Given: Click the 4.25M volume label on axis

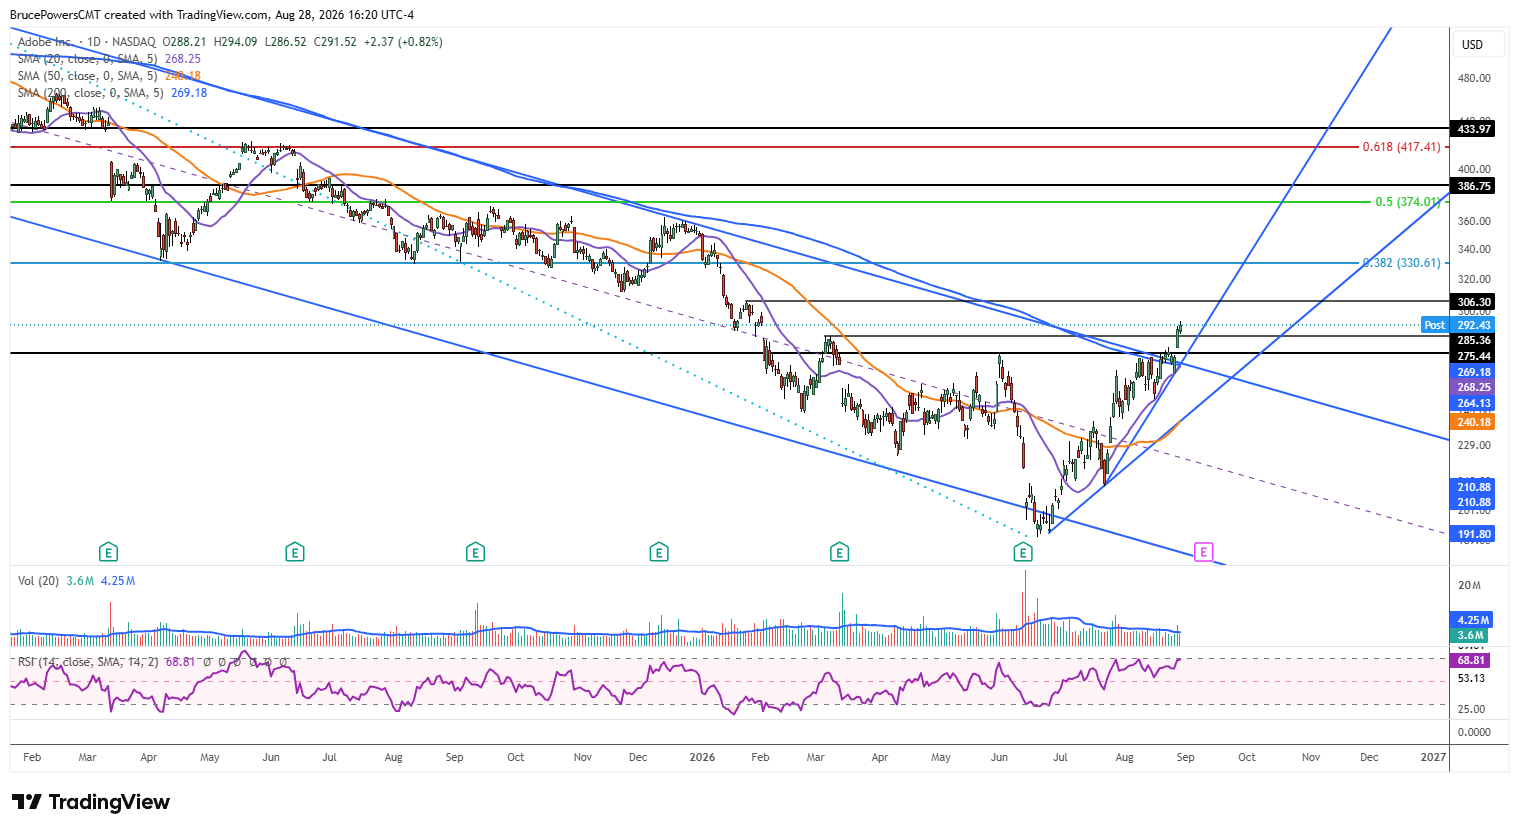Looking at the screenshot, I should point(1472,620).
